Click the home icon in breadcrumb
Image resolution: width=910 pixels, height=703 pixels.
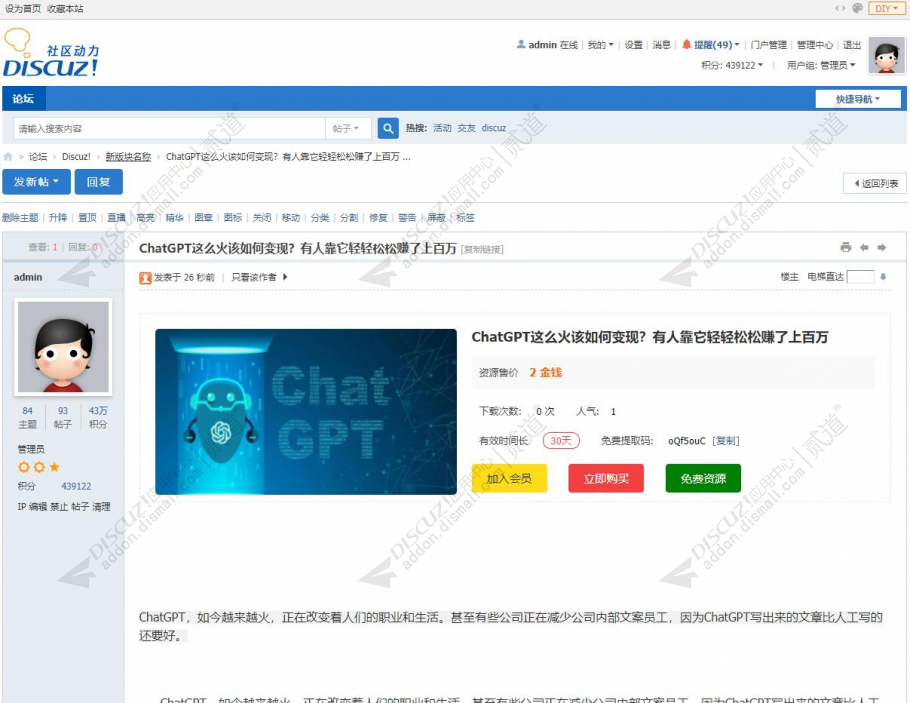point(8,157)
